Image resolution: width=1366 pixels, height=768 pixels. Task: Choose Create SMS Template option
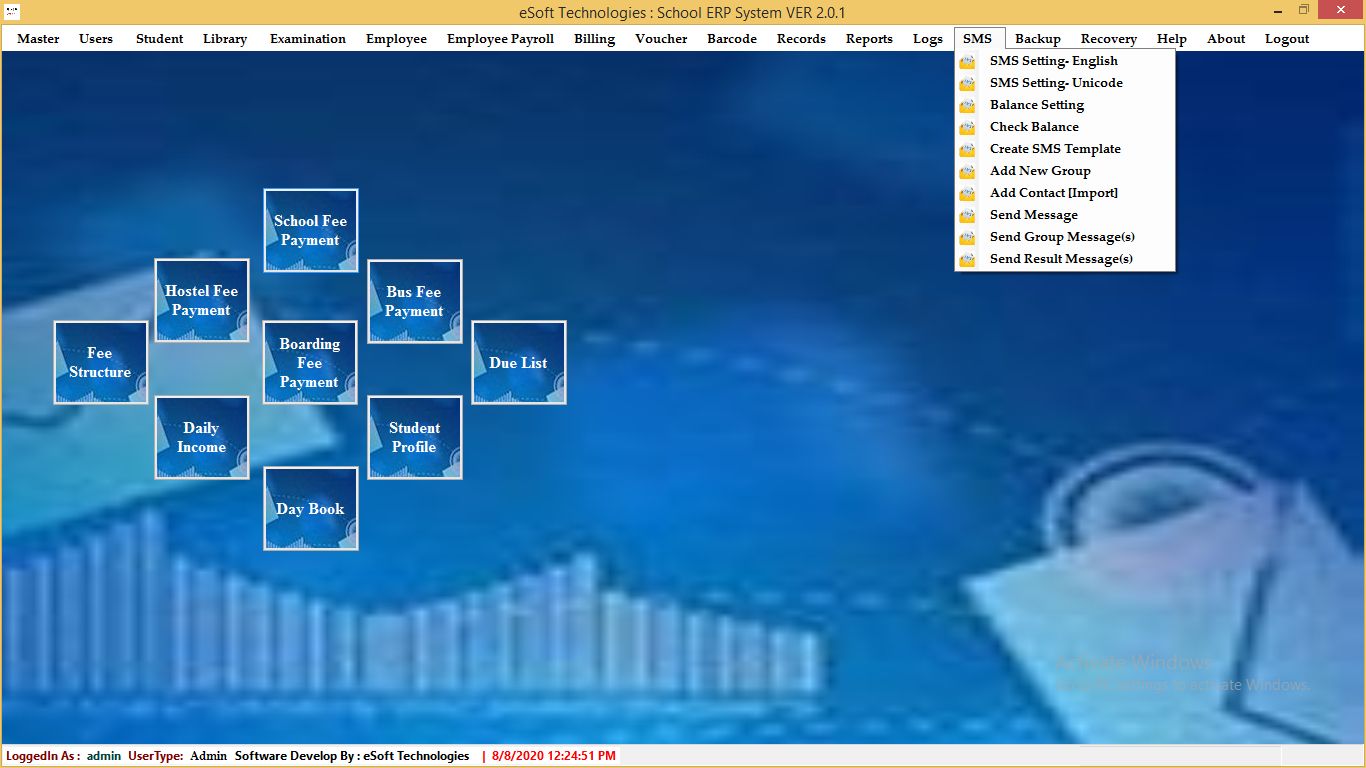coord(1065,149)
